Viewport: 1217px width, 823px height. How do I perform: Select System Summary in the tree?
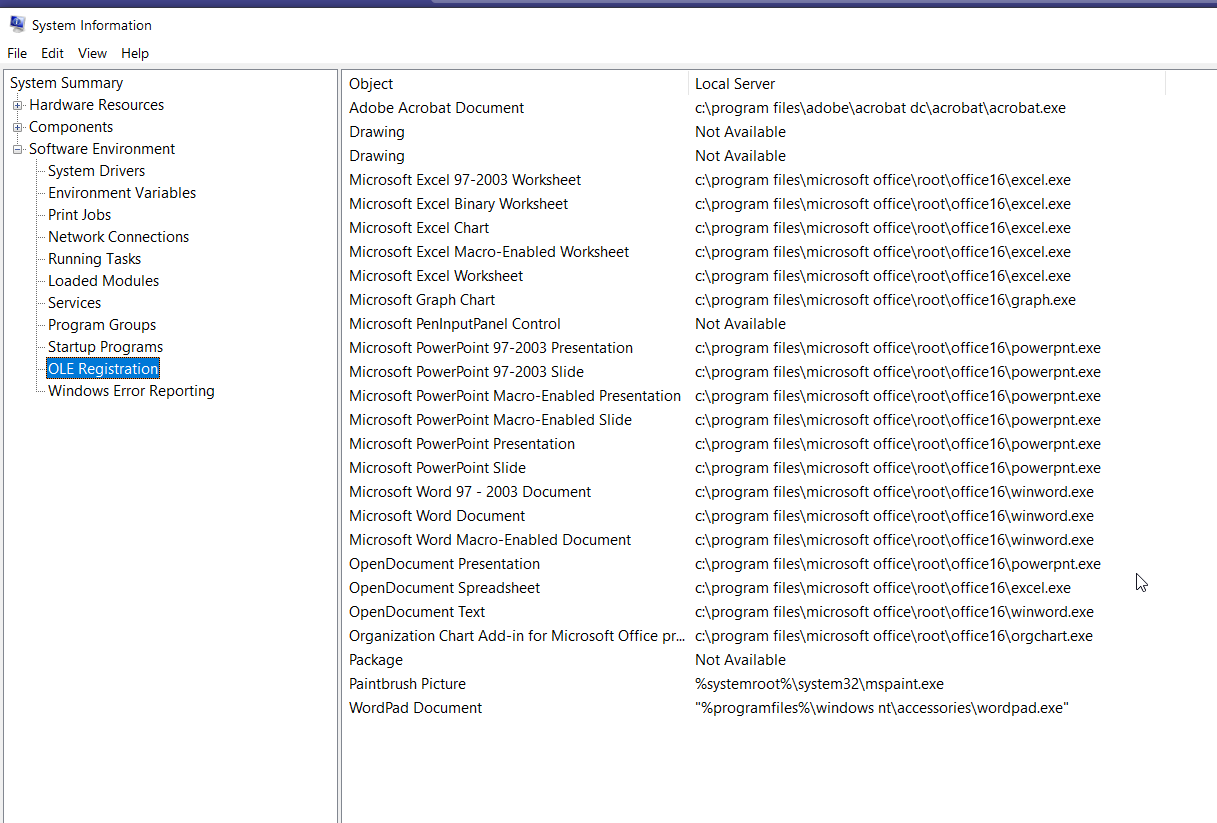pos(67,83)
